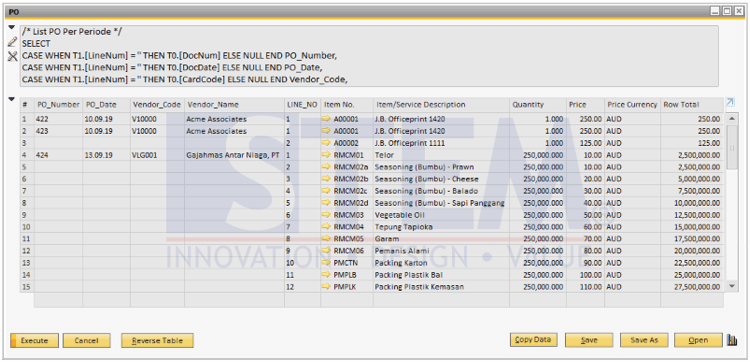Select Seasoning (Bumbu) - Prawn cell

click(441, 167)
